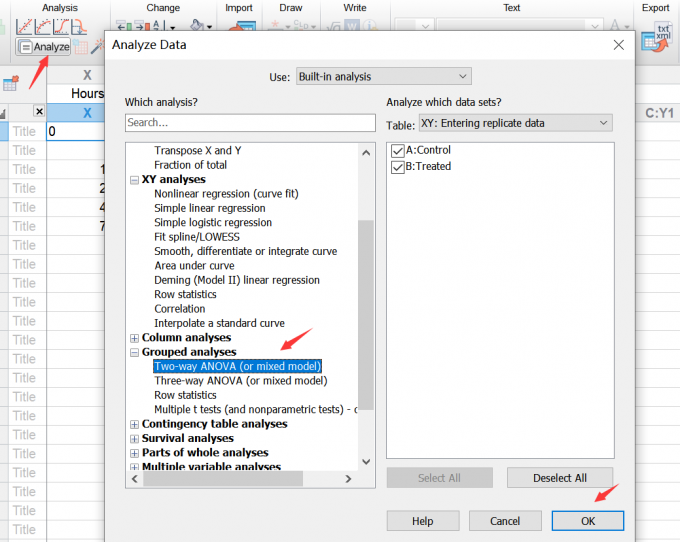The height and width of the screenshot is (542, 680).
Task: Select Fraction of total
Action: click(x=190, y=165)
